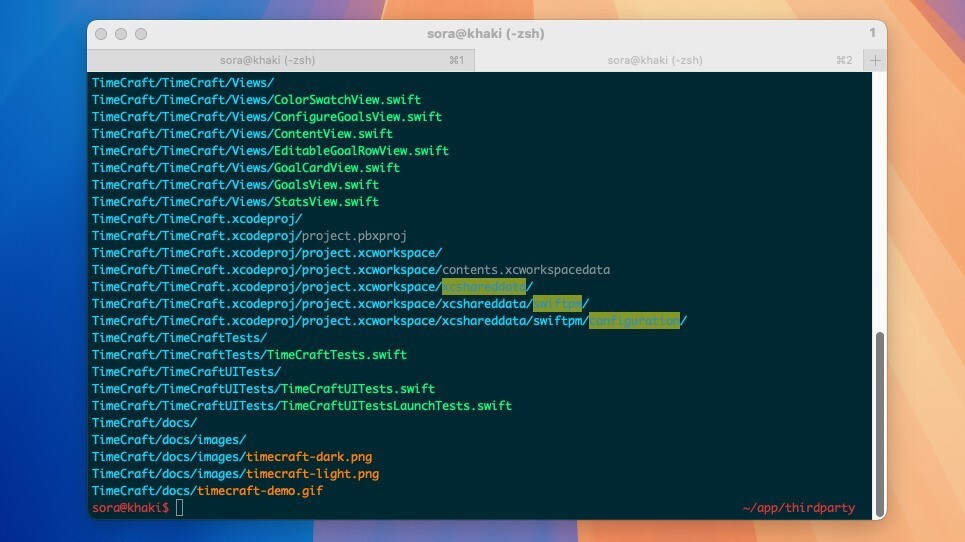Close the terminal window via the red button
Image resolution: width=965 pixels, height=542 pixels.
[x=101, y=34]
